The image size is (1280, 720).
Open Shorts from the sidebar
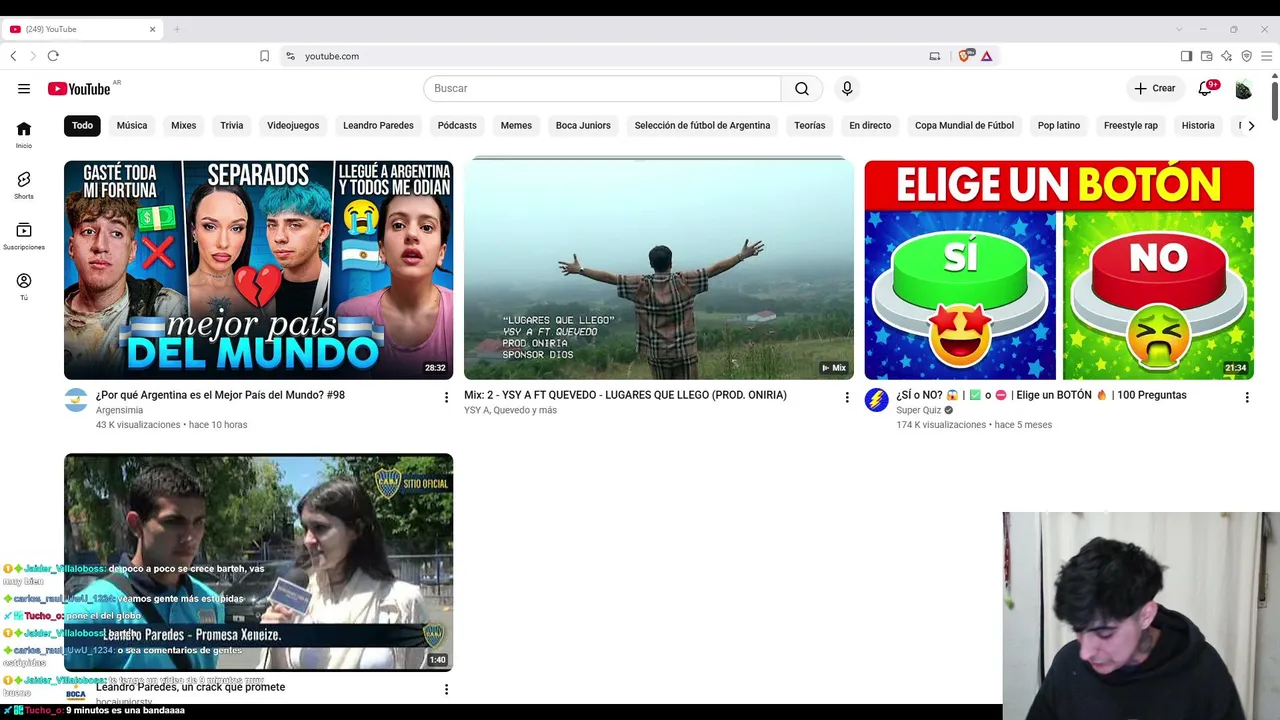click(x=24, y=185)
